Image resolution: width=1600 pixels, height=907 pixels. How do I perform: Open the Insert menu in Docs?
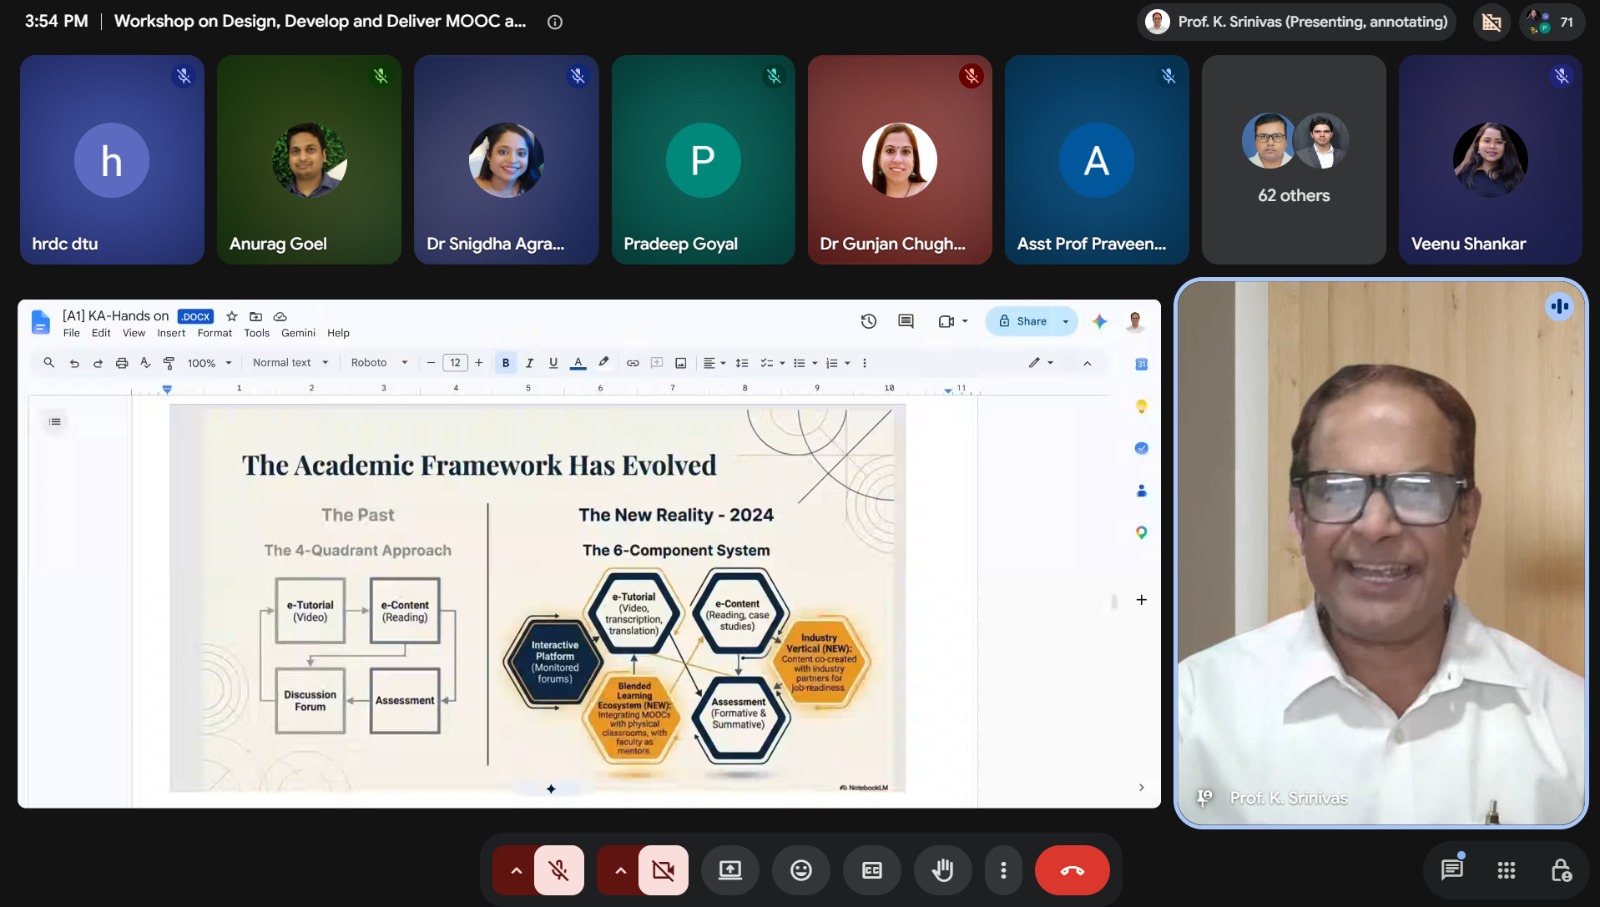click(x=171, y=333)
